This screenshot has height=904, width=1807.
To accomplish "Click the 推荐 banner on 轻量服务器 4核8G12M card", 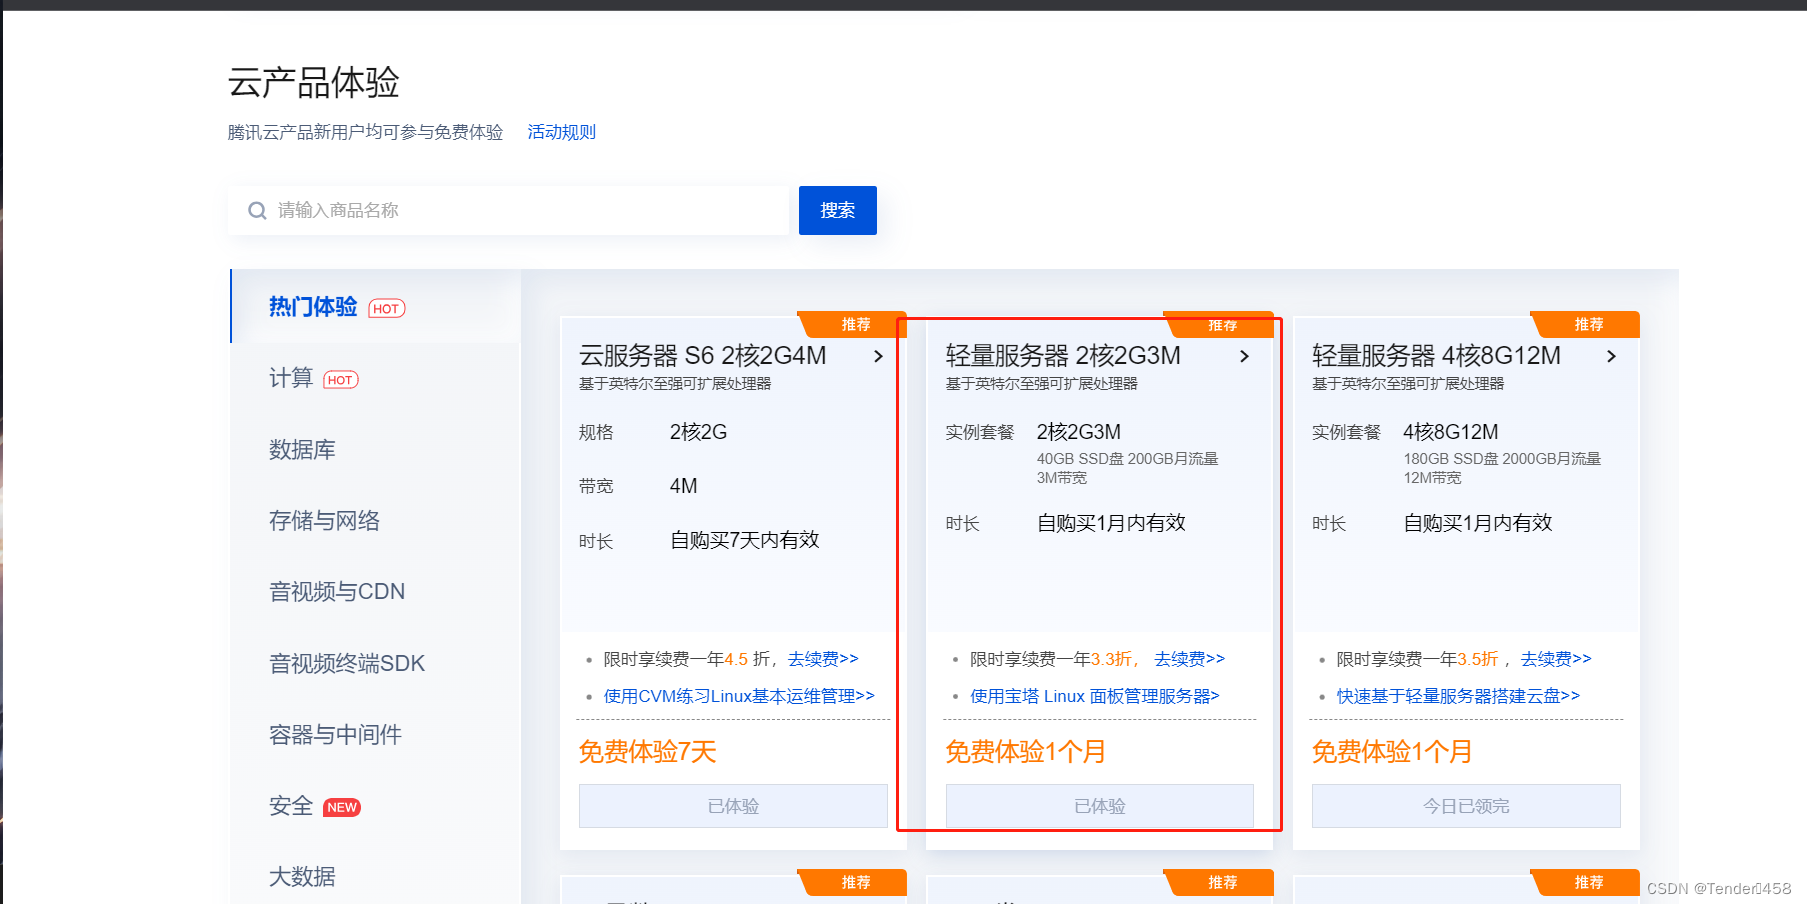I will pos(1588,324).
